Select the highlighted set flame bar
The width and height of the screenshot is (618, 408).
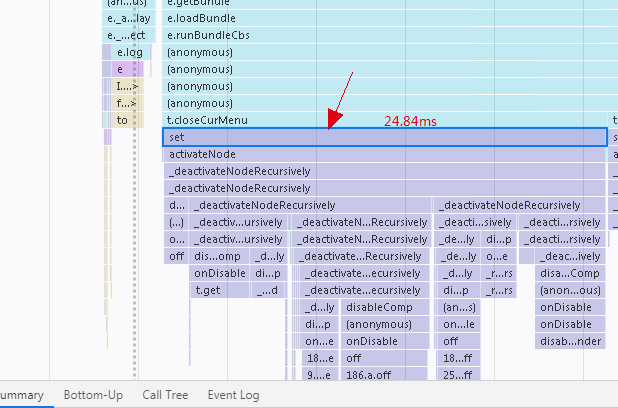[385, 137]
